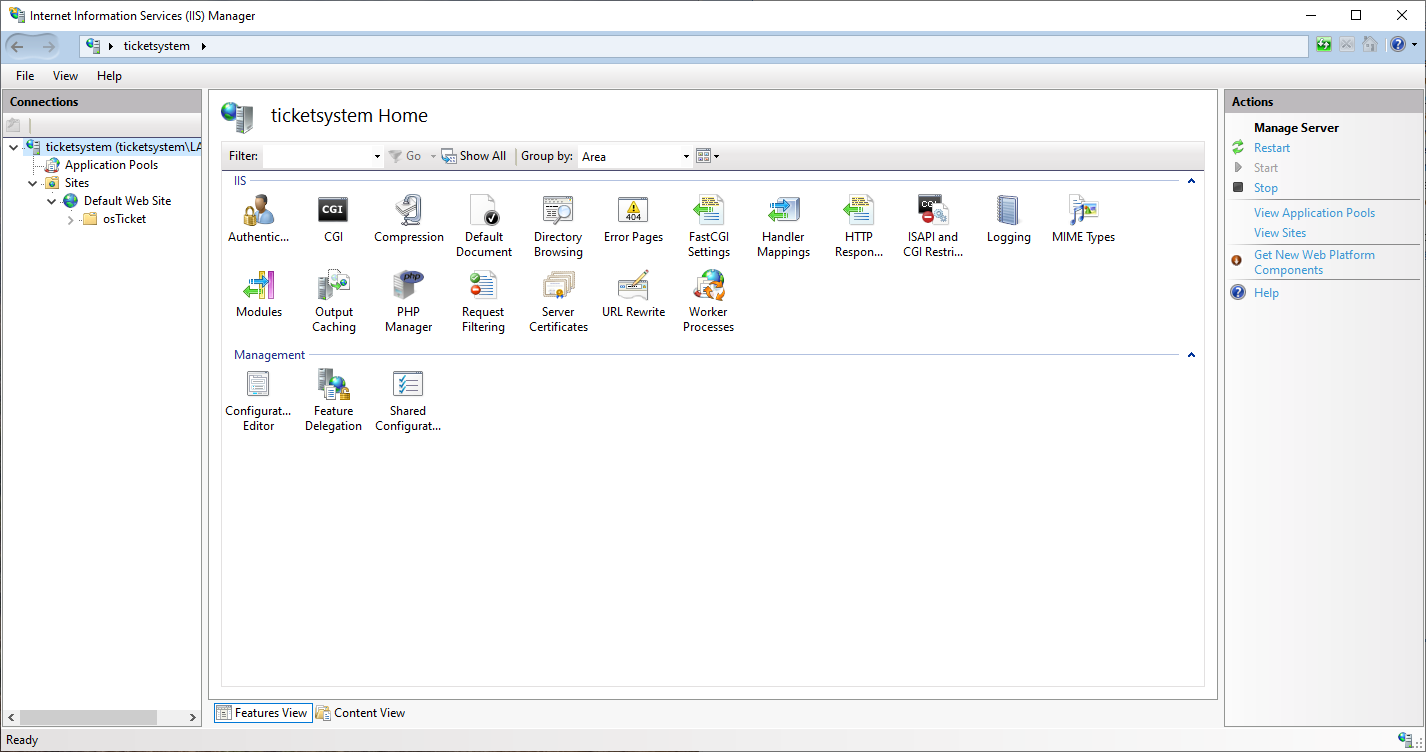1426x752 pixels.
Task: Open Handler Mappings feature
Action: [783, 227]
